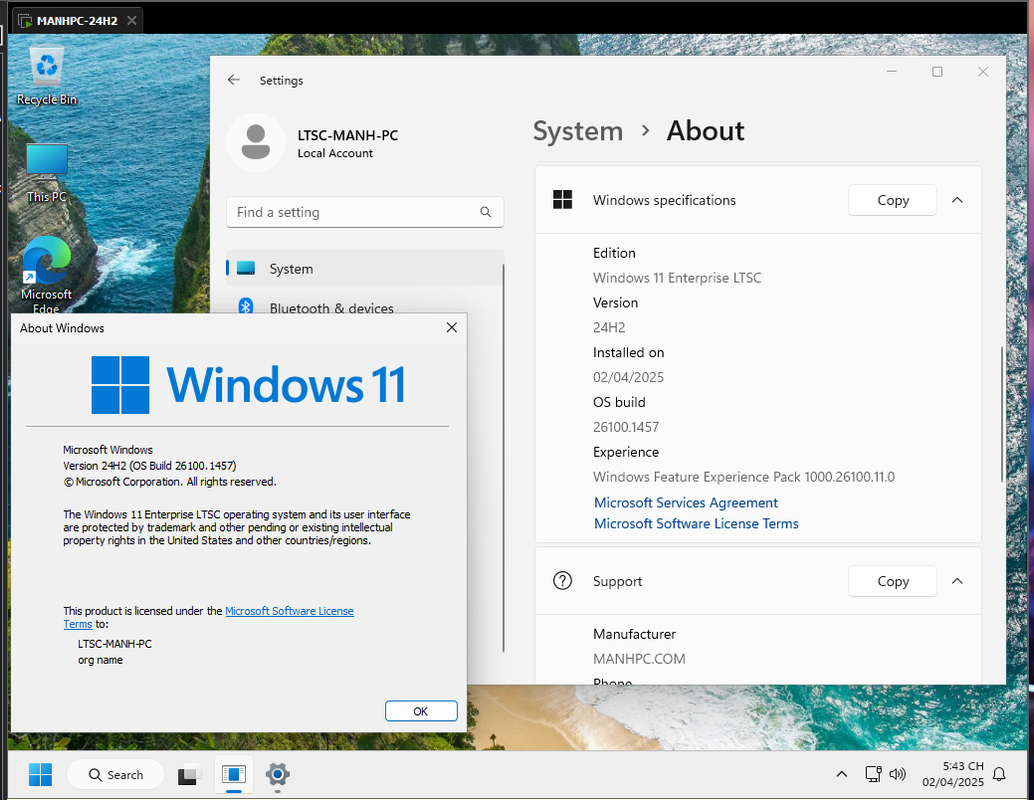Click in the Find a setting field
Screen dimensions: 1034x800
pyautogui.click(x=365, y=212)
